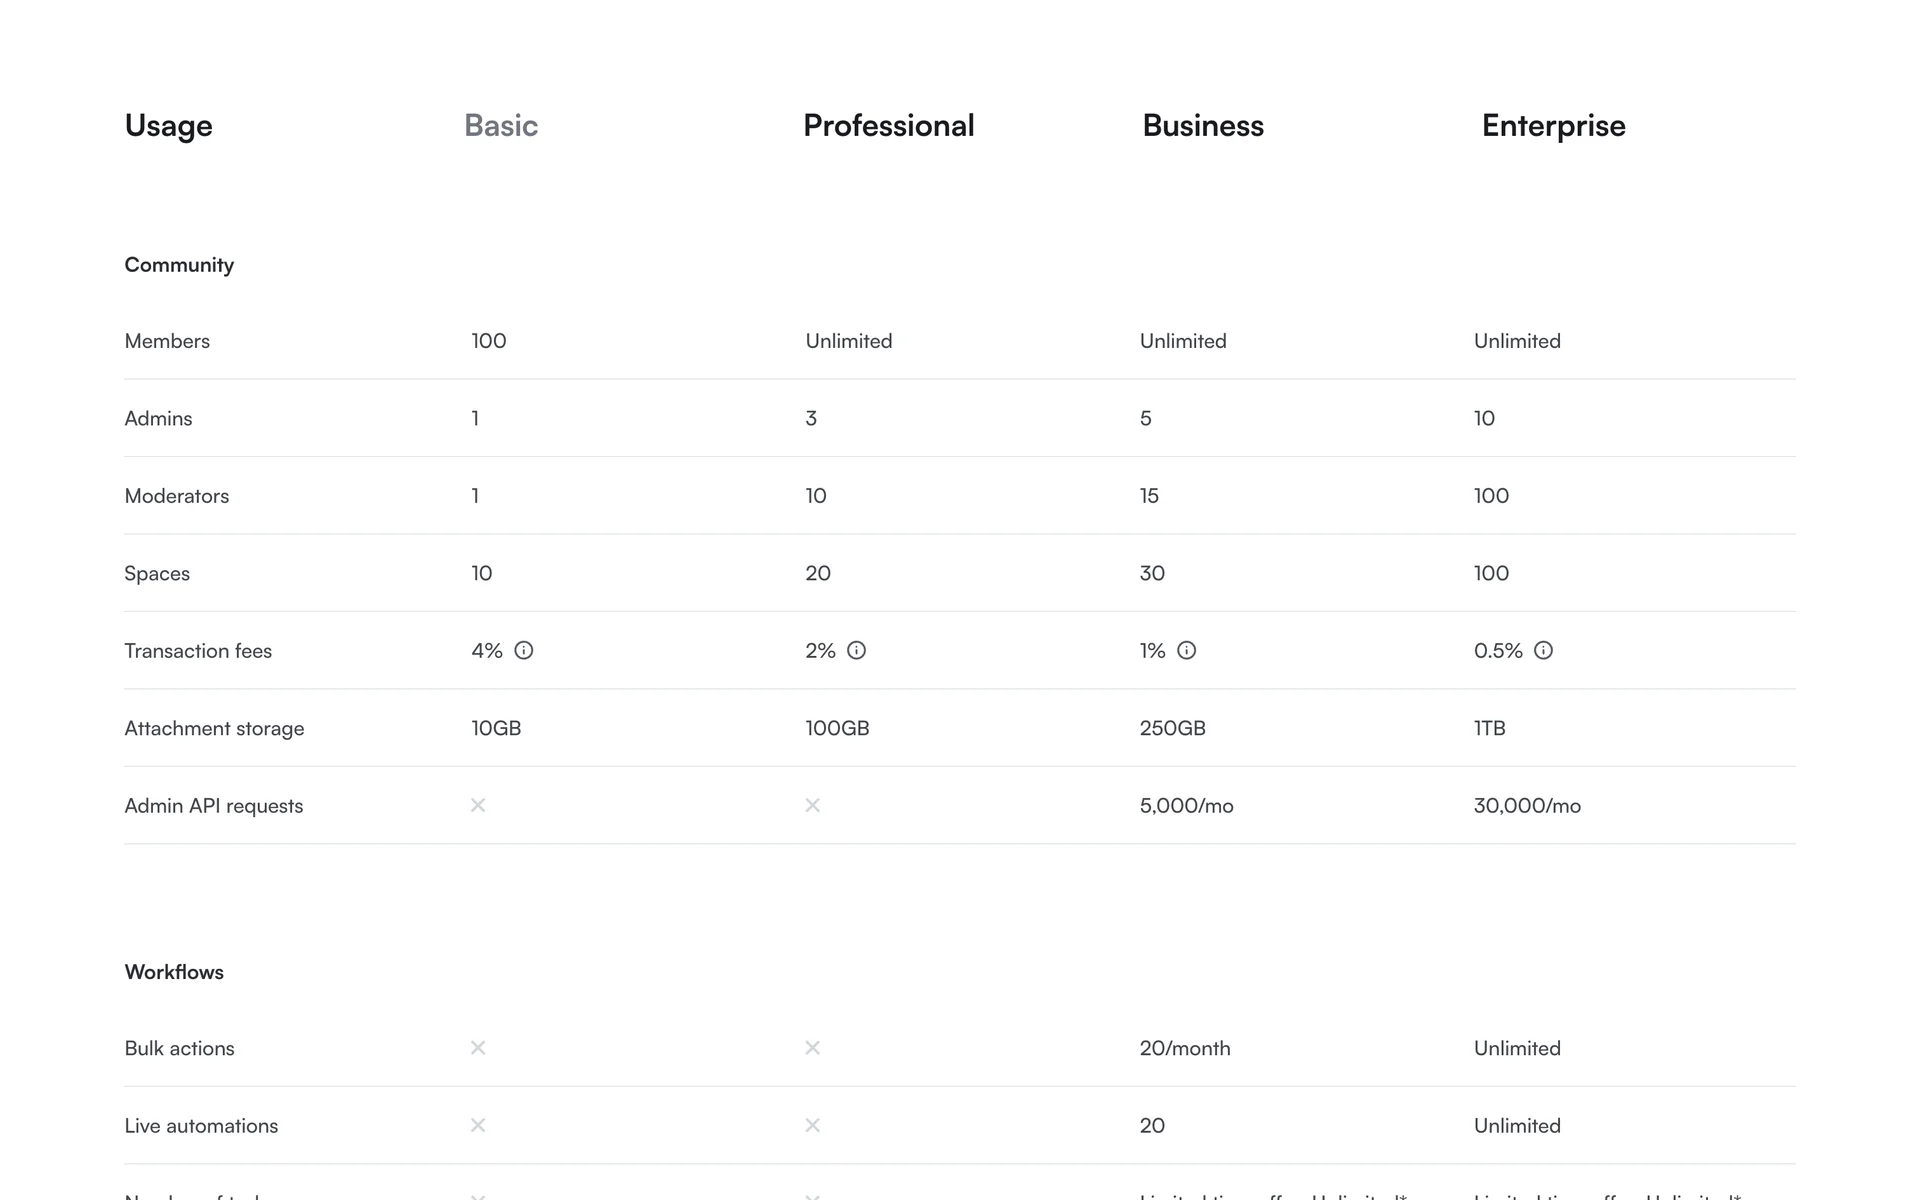Click info icon next to 0.5% fee
The height and width of the screenshot is (1200, 1920).
coord(1543,651)
